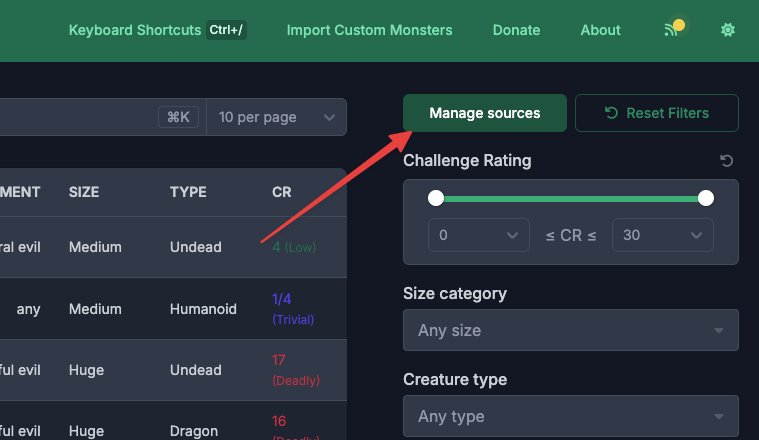Open the settings gear icon
Image resolution: width=759 pixels, height=440 pixels.
[728, 30]
